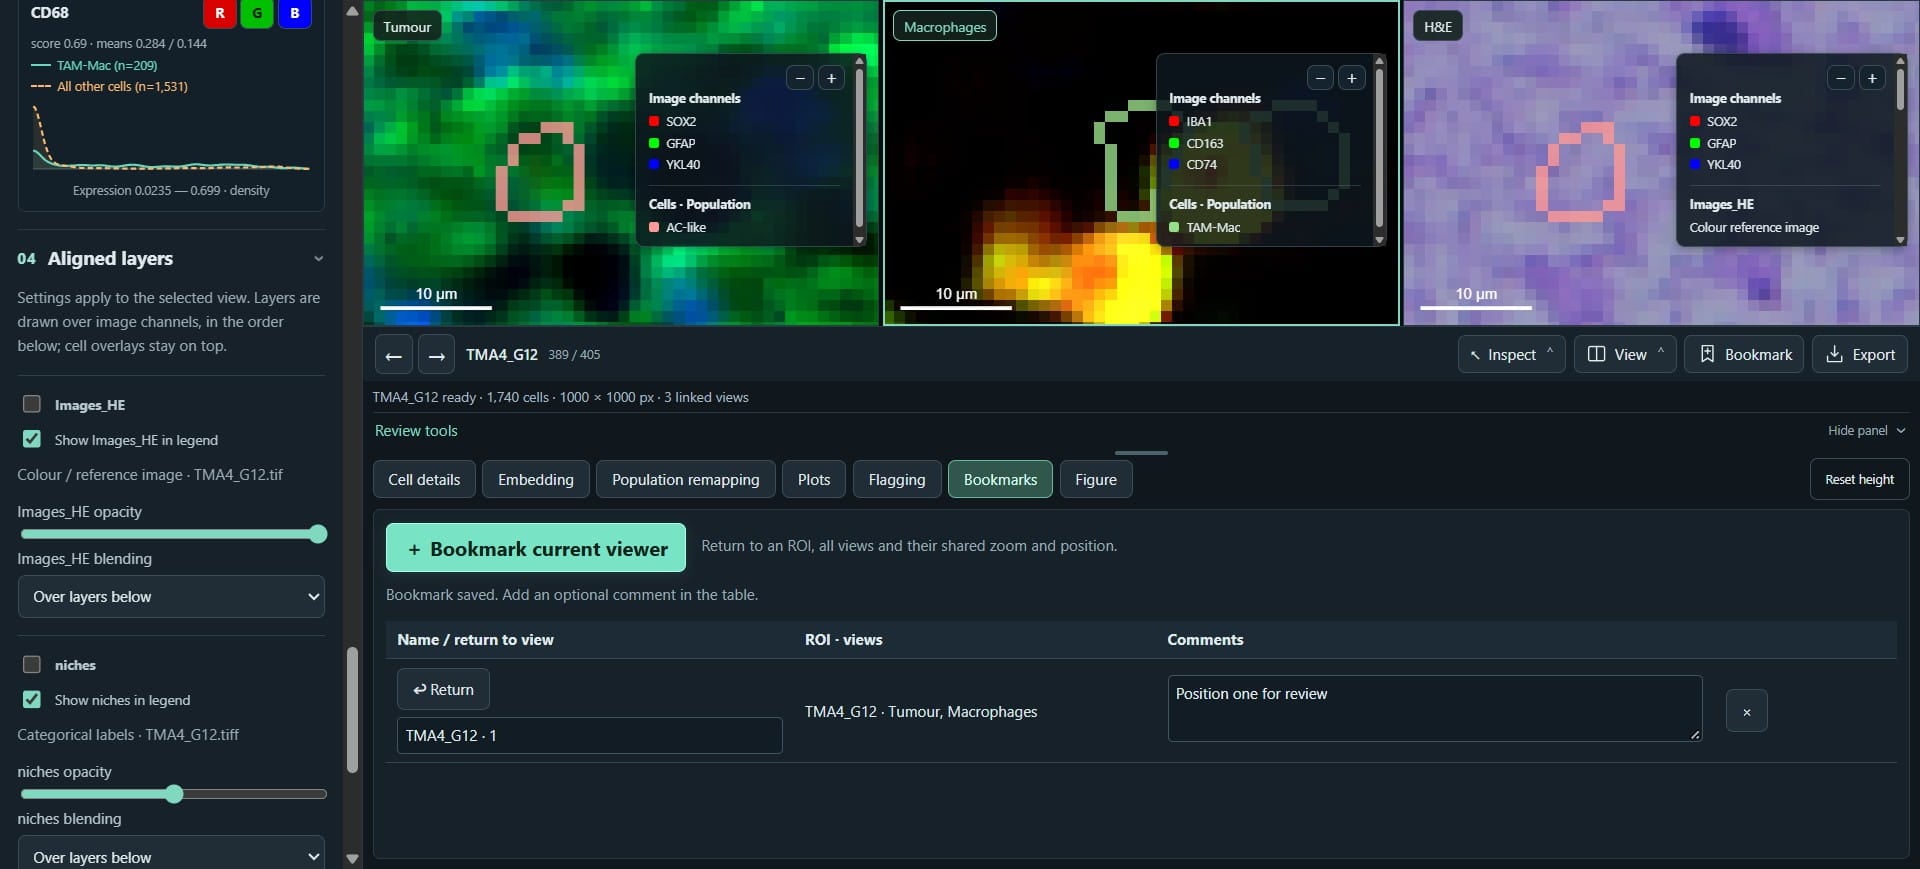Enable the Images_HE layer checkbox
The height and width of the screenshot is (869, 1920).
click(x=32, y=404)
